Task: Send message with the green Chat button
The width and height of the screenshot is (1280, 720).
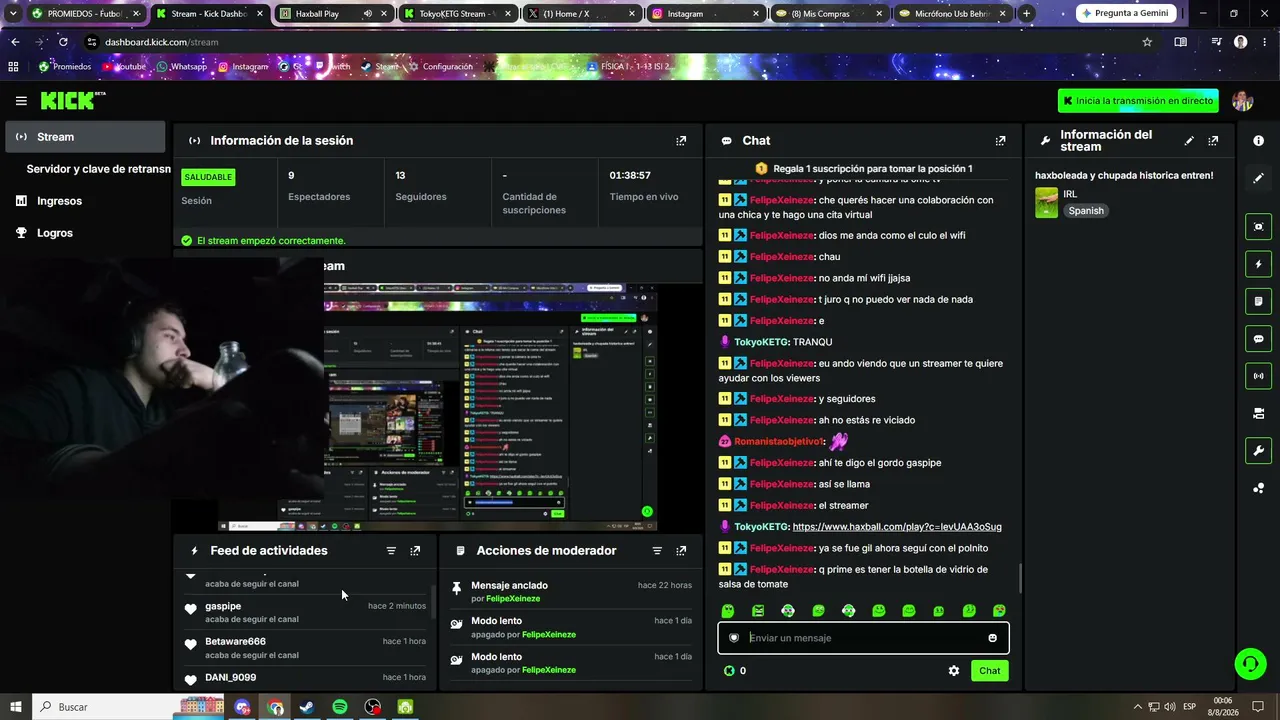Action: pos(989,671)
